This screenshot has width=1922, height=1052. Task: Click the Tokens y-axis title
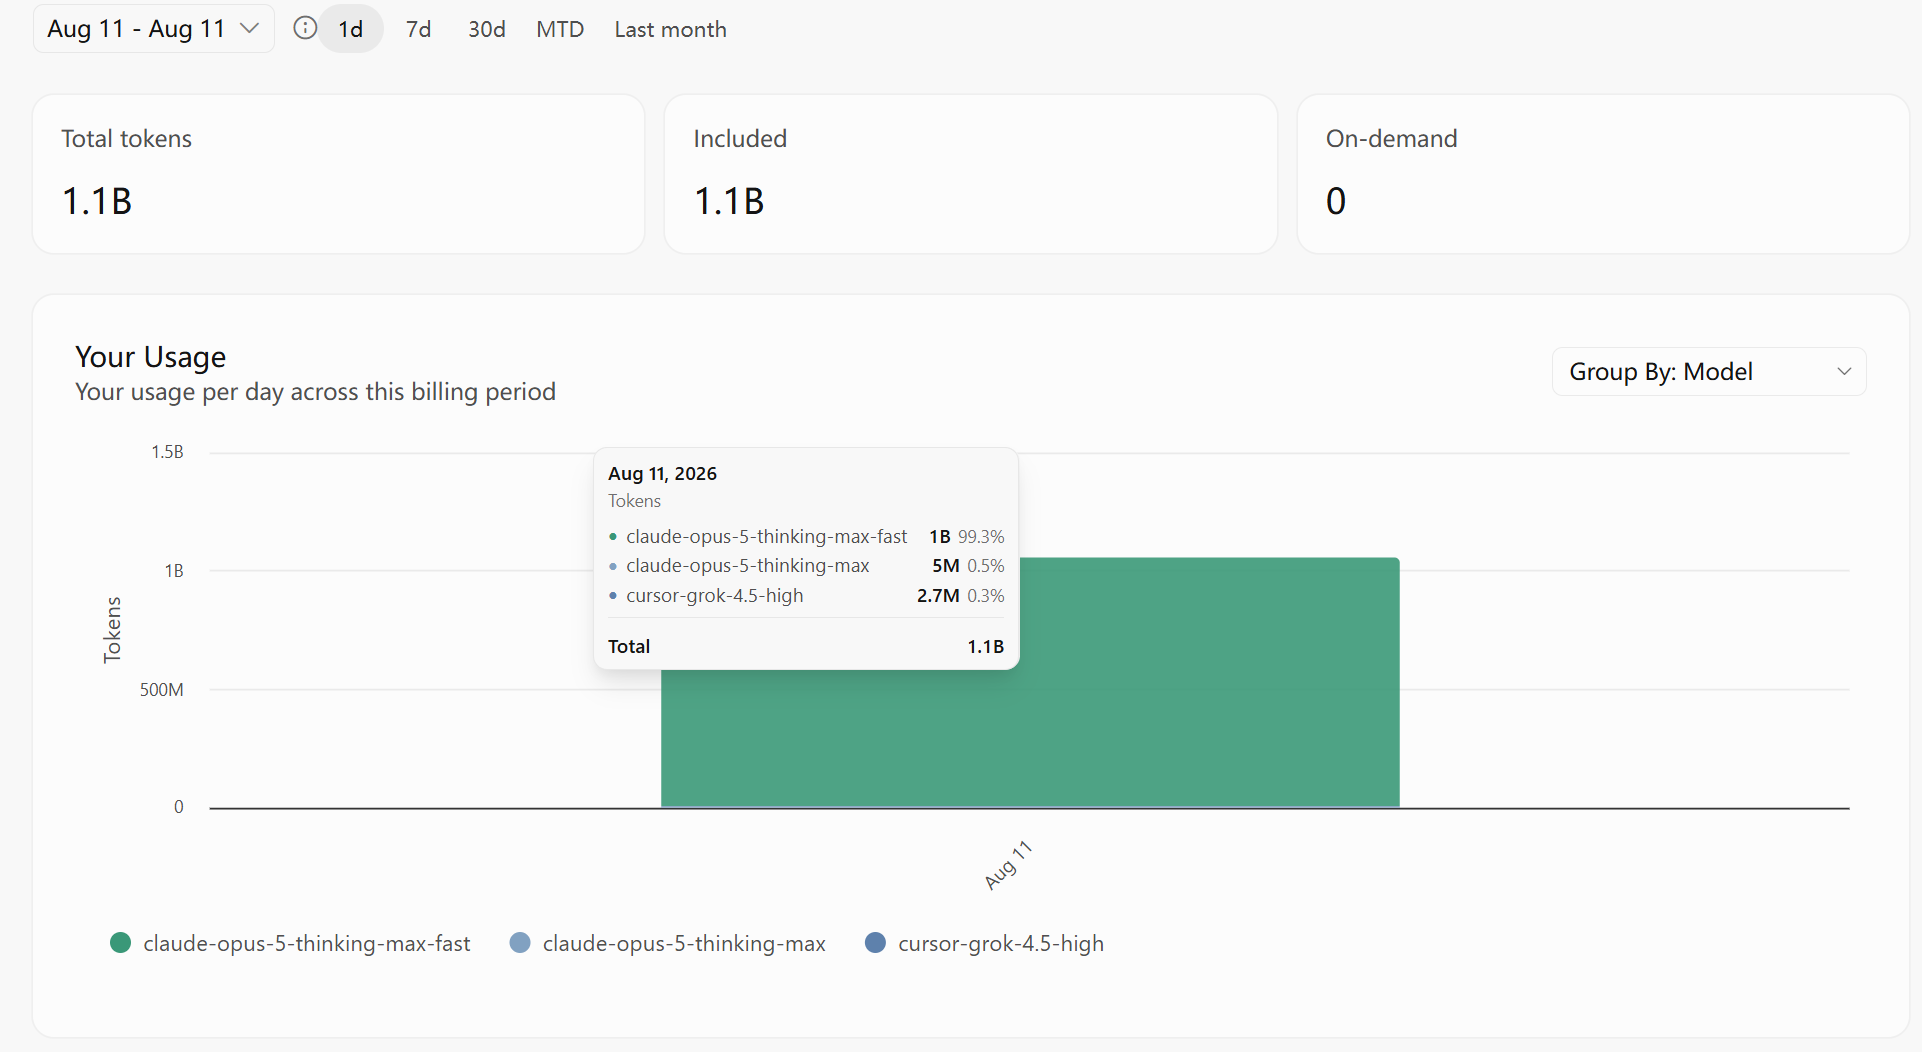pos(112,630)
